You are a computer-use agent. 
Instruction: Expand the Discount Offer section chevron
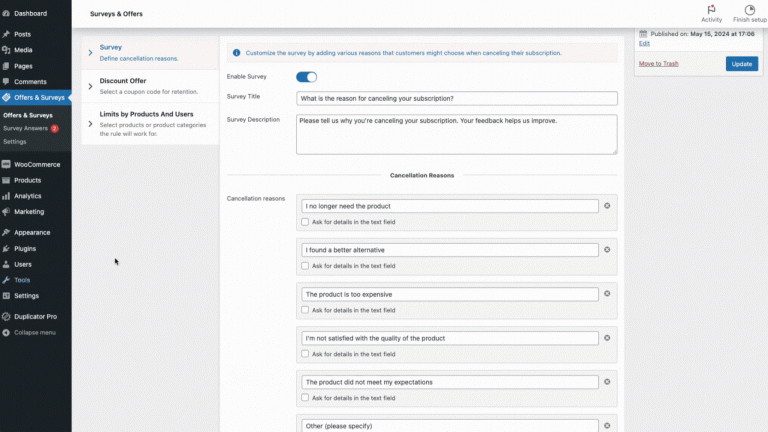(x=90, y=86)
